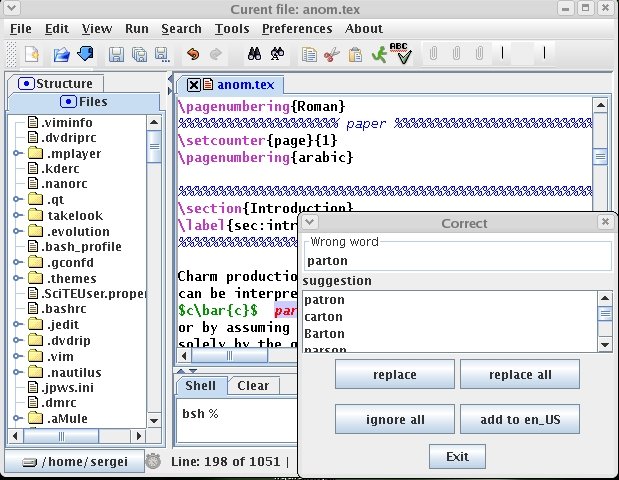Expand the .aMule folder
Viewport: 619px width, 480px height.
coord(17,418)
